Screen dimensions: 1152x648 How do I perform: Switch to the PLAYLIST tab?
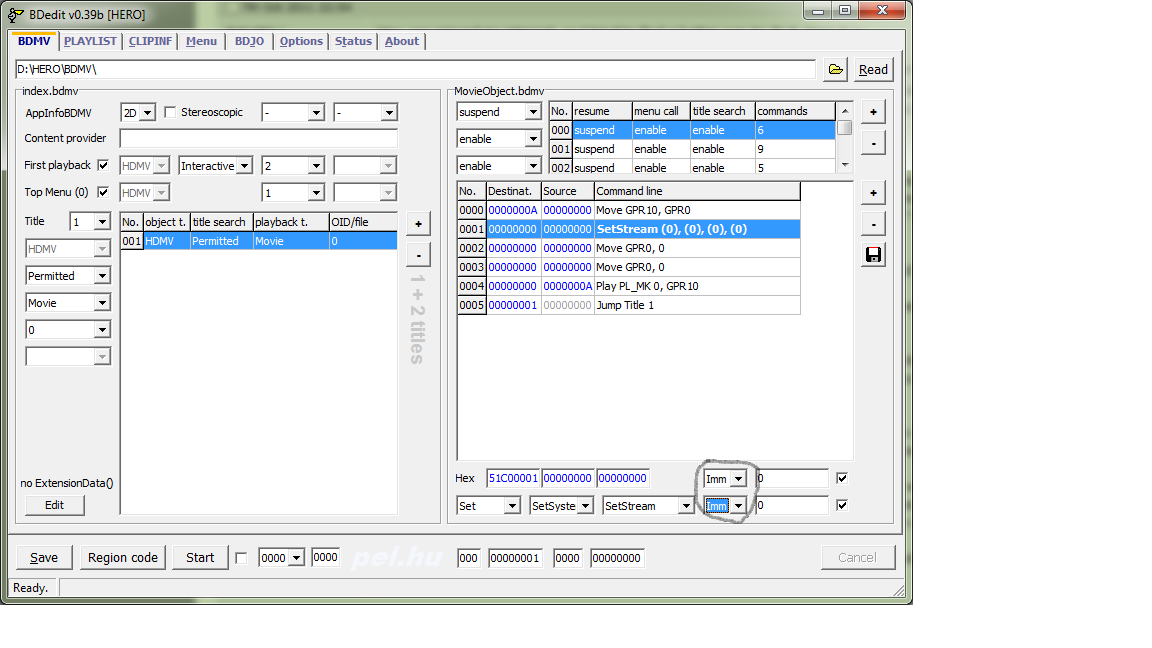tap(90, 41)
